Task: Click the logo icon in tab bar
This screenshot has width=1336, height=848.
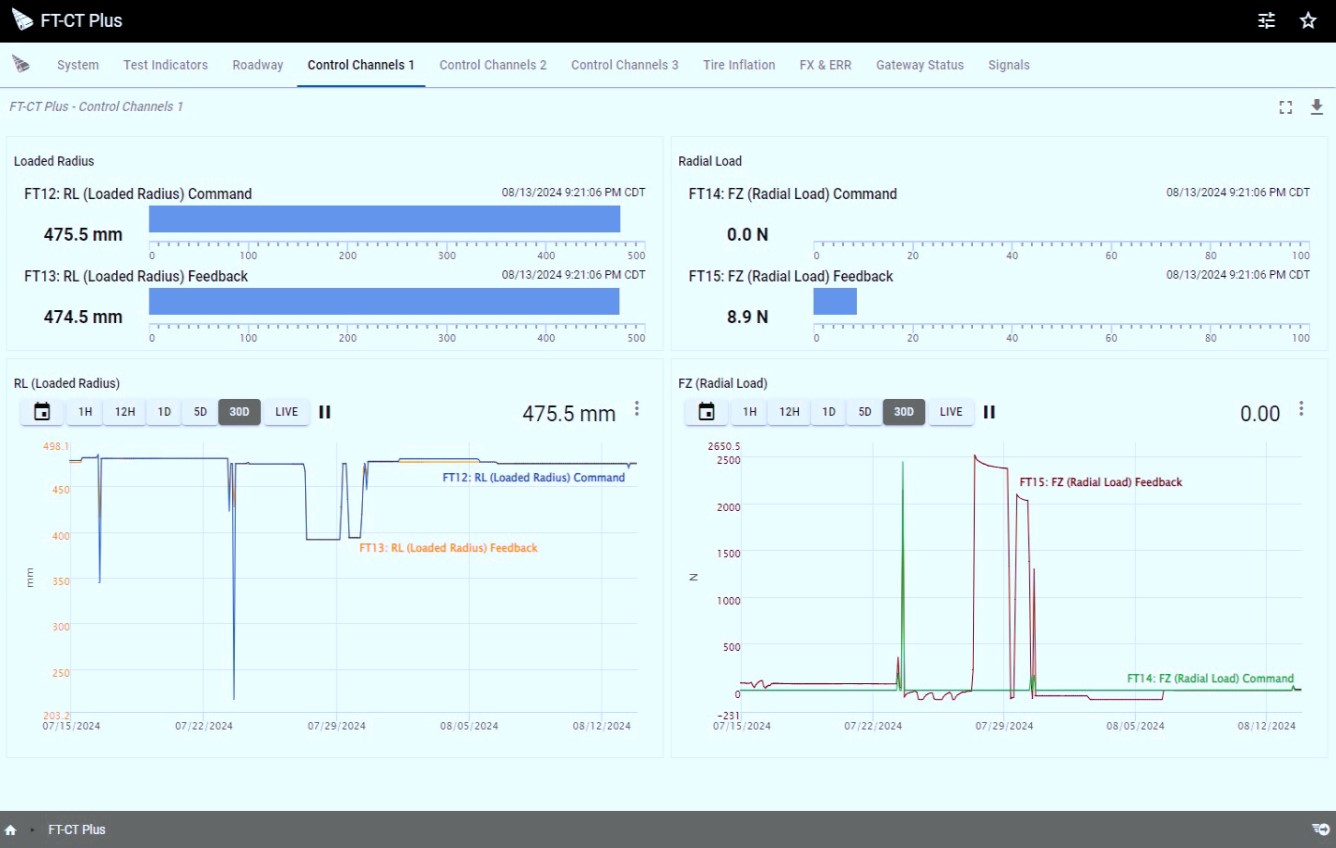Action: pos(20,65)
